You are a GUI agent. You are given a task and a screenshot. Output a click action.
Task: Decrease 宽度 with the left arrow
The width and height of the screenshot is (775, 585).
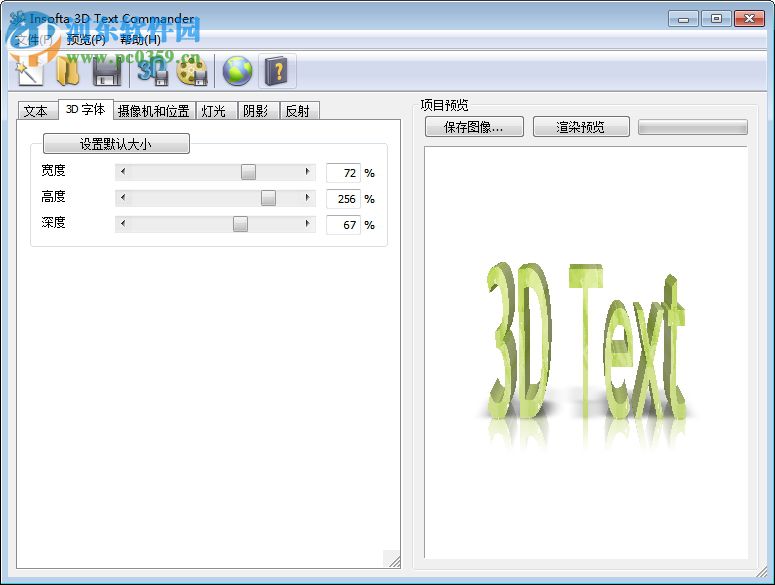[123, 172]
